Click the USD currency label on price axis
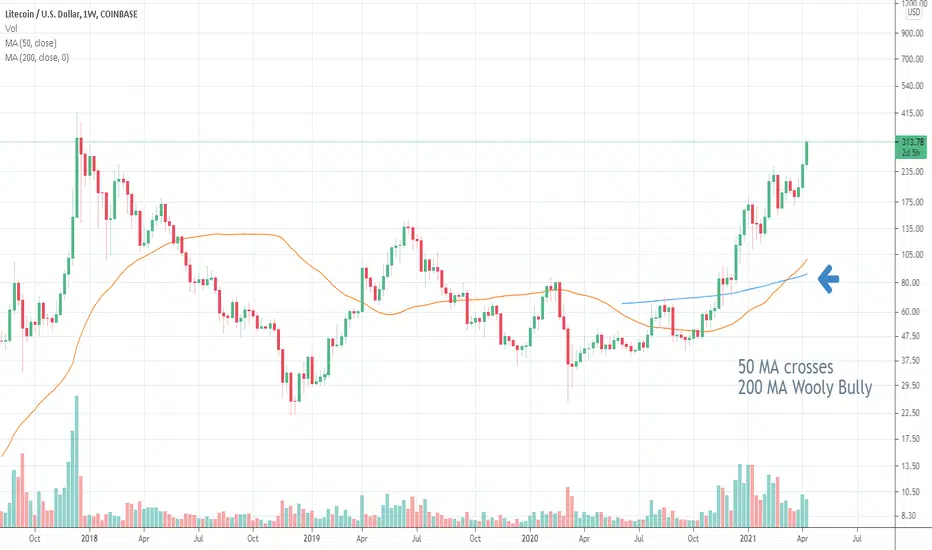Screen dimensions: 932x550 coord(913,12)
